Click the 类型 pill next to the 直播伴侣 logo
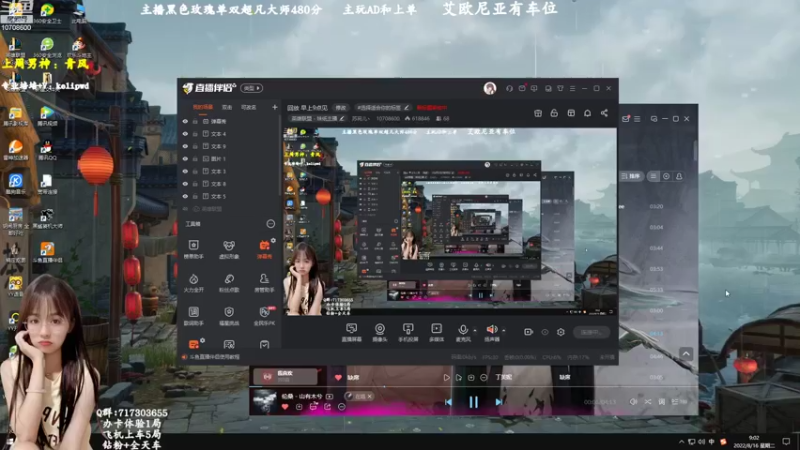 click(252, 88)
